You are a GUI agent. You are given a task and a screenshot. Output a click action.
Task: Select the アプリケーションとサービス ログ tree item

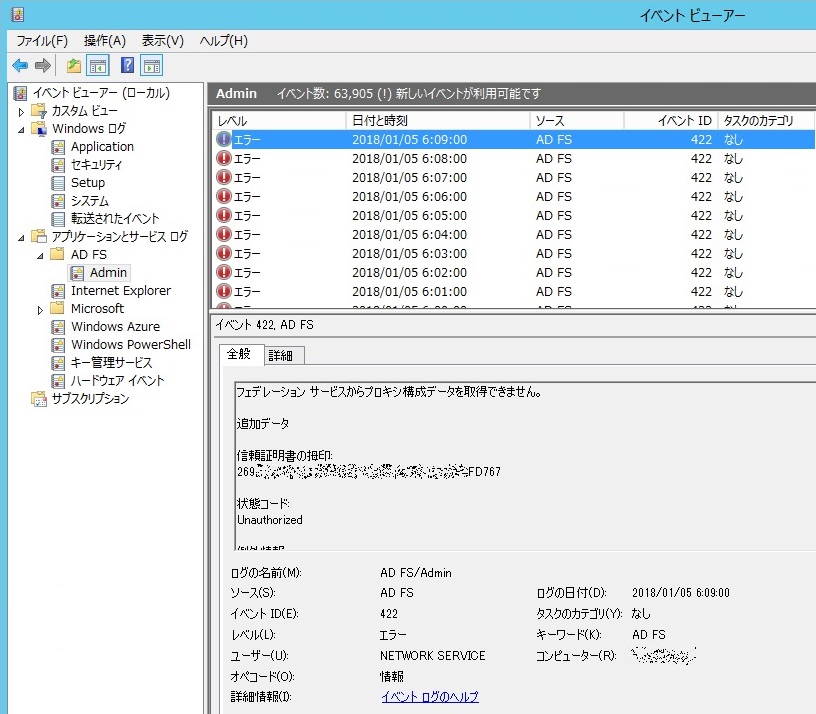(x=120, y=237)
